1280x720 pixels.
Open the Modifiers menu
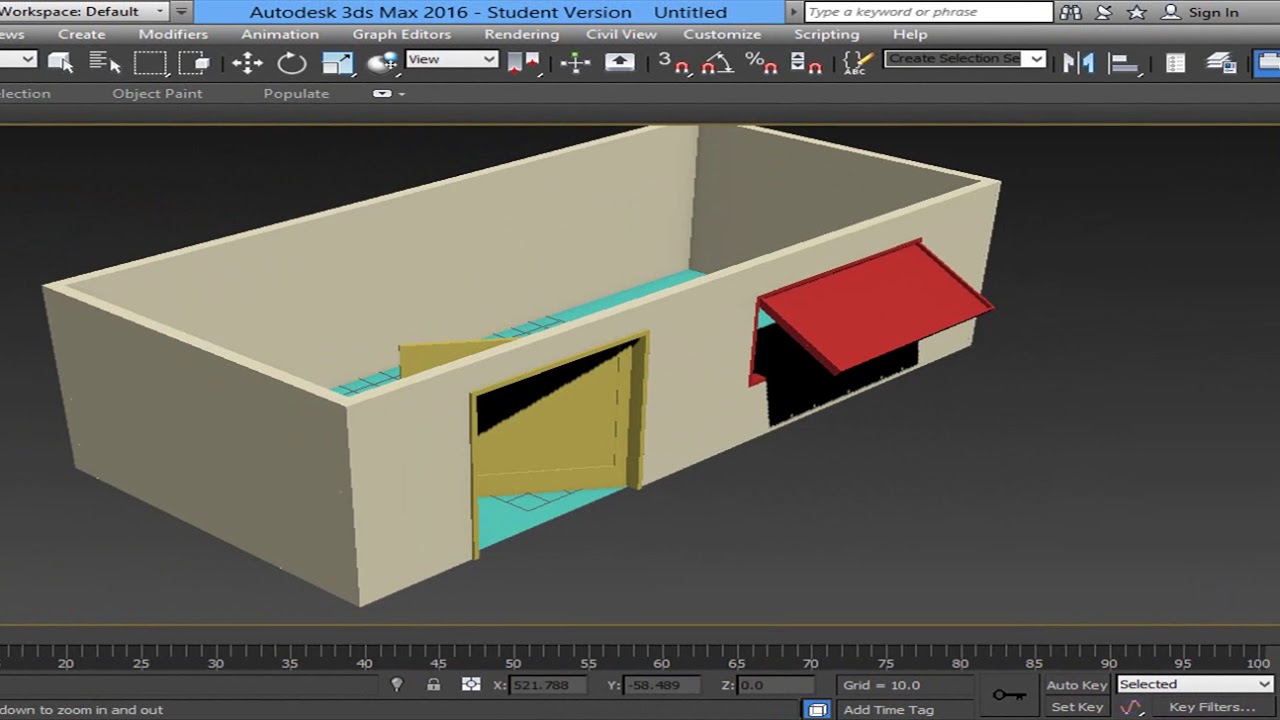point(173,34)
